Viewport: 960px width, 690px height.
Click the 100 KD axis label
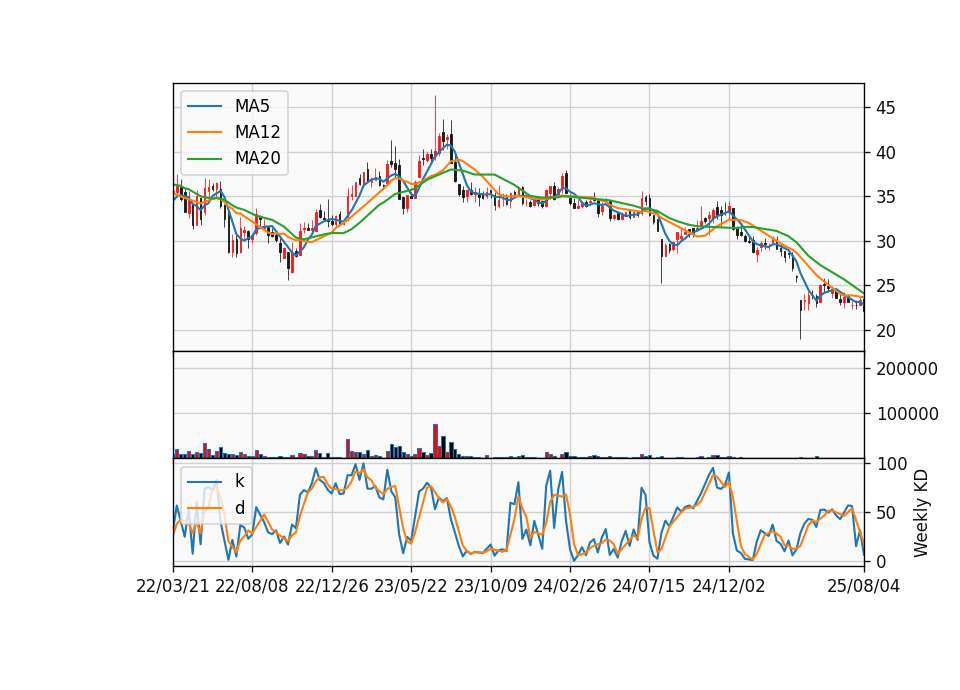pyautogui.click(x=892, y=464)
